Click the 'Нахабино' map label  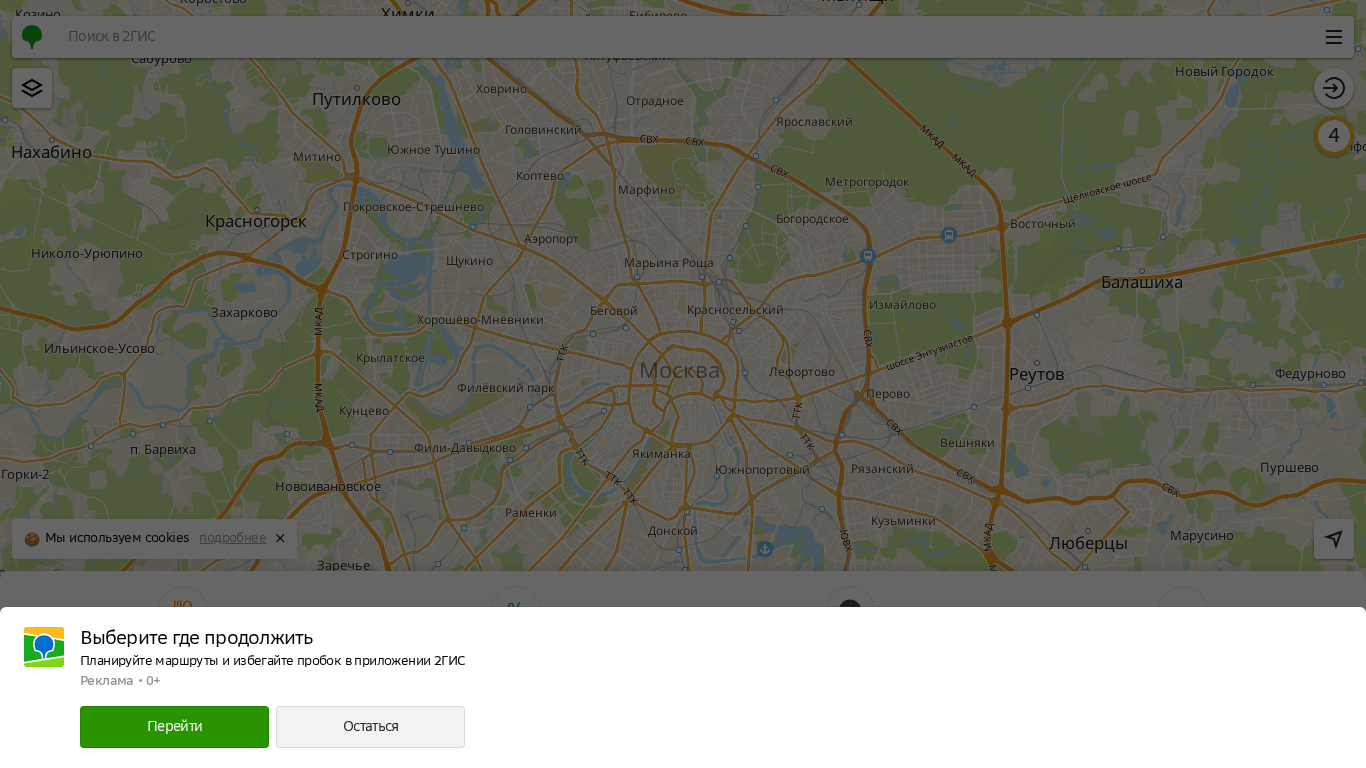(x=52, y=152)
